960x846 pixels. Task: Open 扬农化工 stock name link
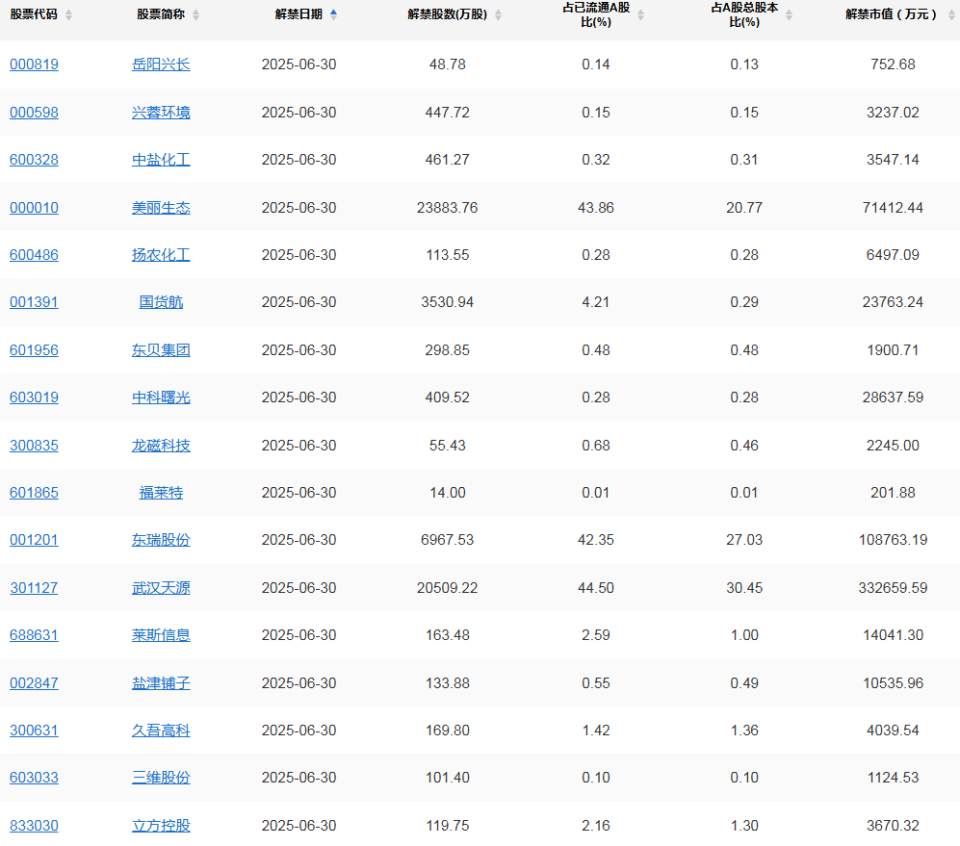click(161, 255)
